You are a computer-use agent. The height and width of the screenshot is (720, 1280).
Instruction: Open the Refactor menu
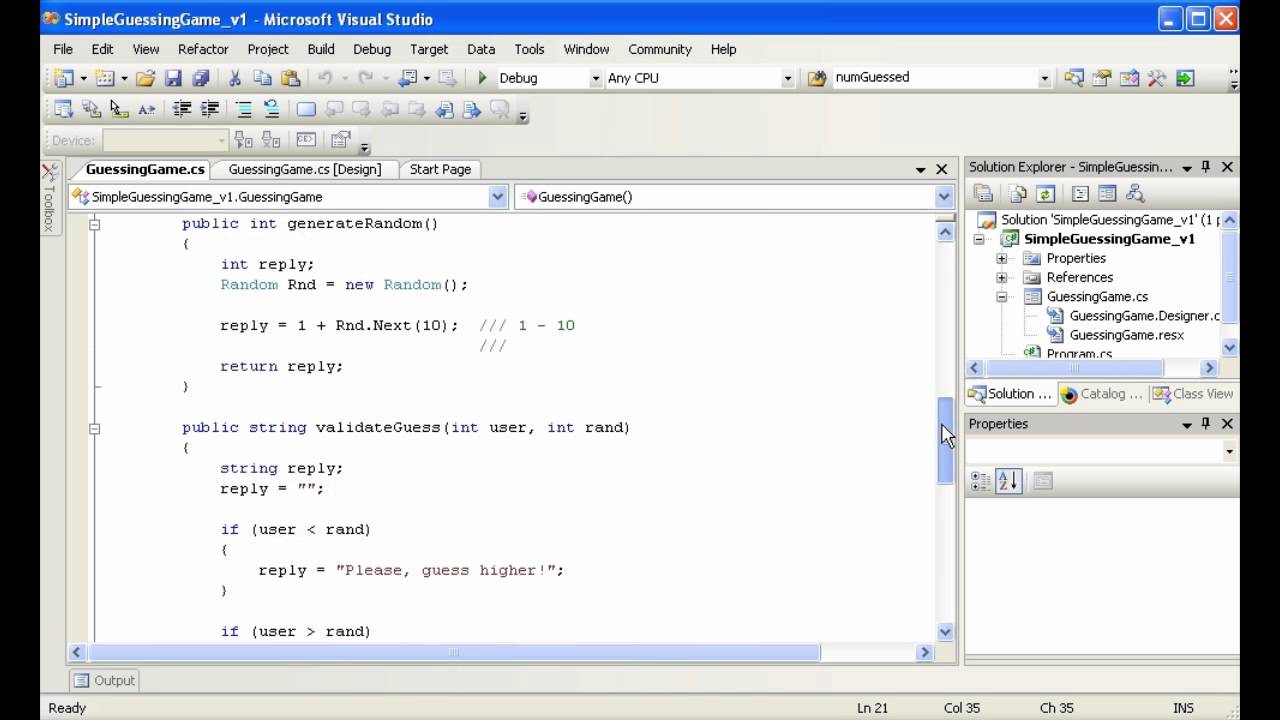[203, 49]
